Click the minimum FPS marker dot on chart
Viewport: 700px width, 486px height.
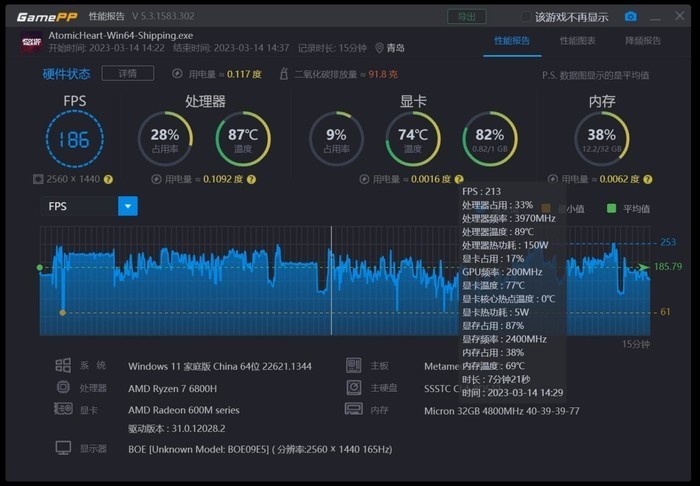(62, 312)
